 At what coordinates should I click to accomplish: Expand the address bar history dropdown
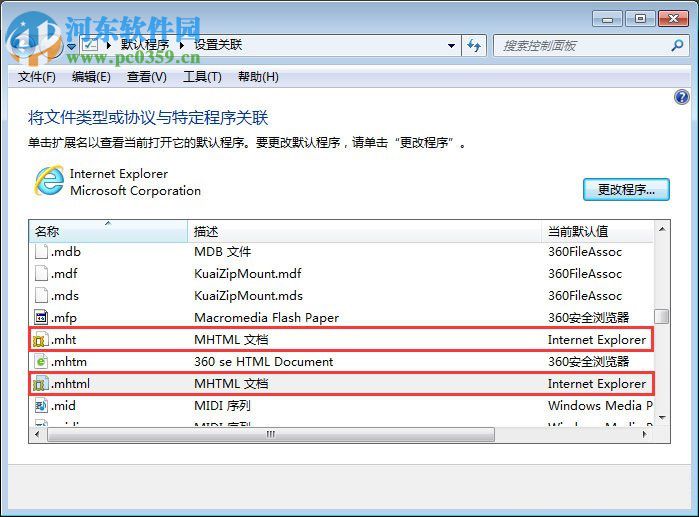(451, 45)
